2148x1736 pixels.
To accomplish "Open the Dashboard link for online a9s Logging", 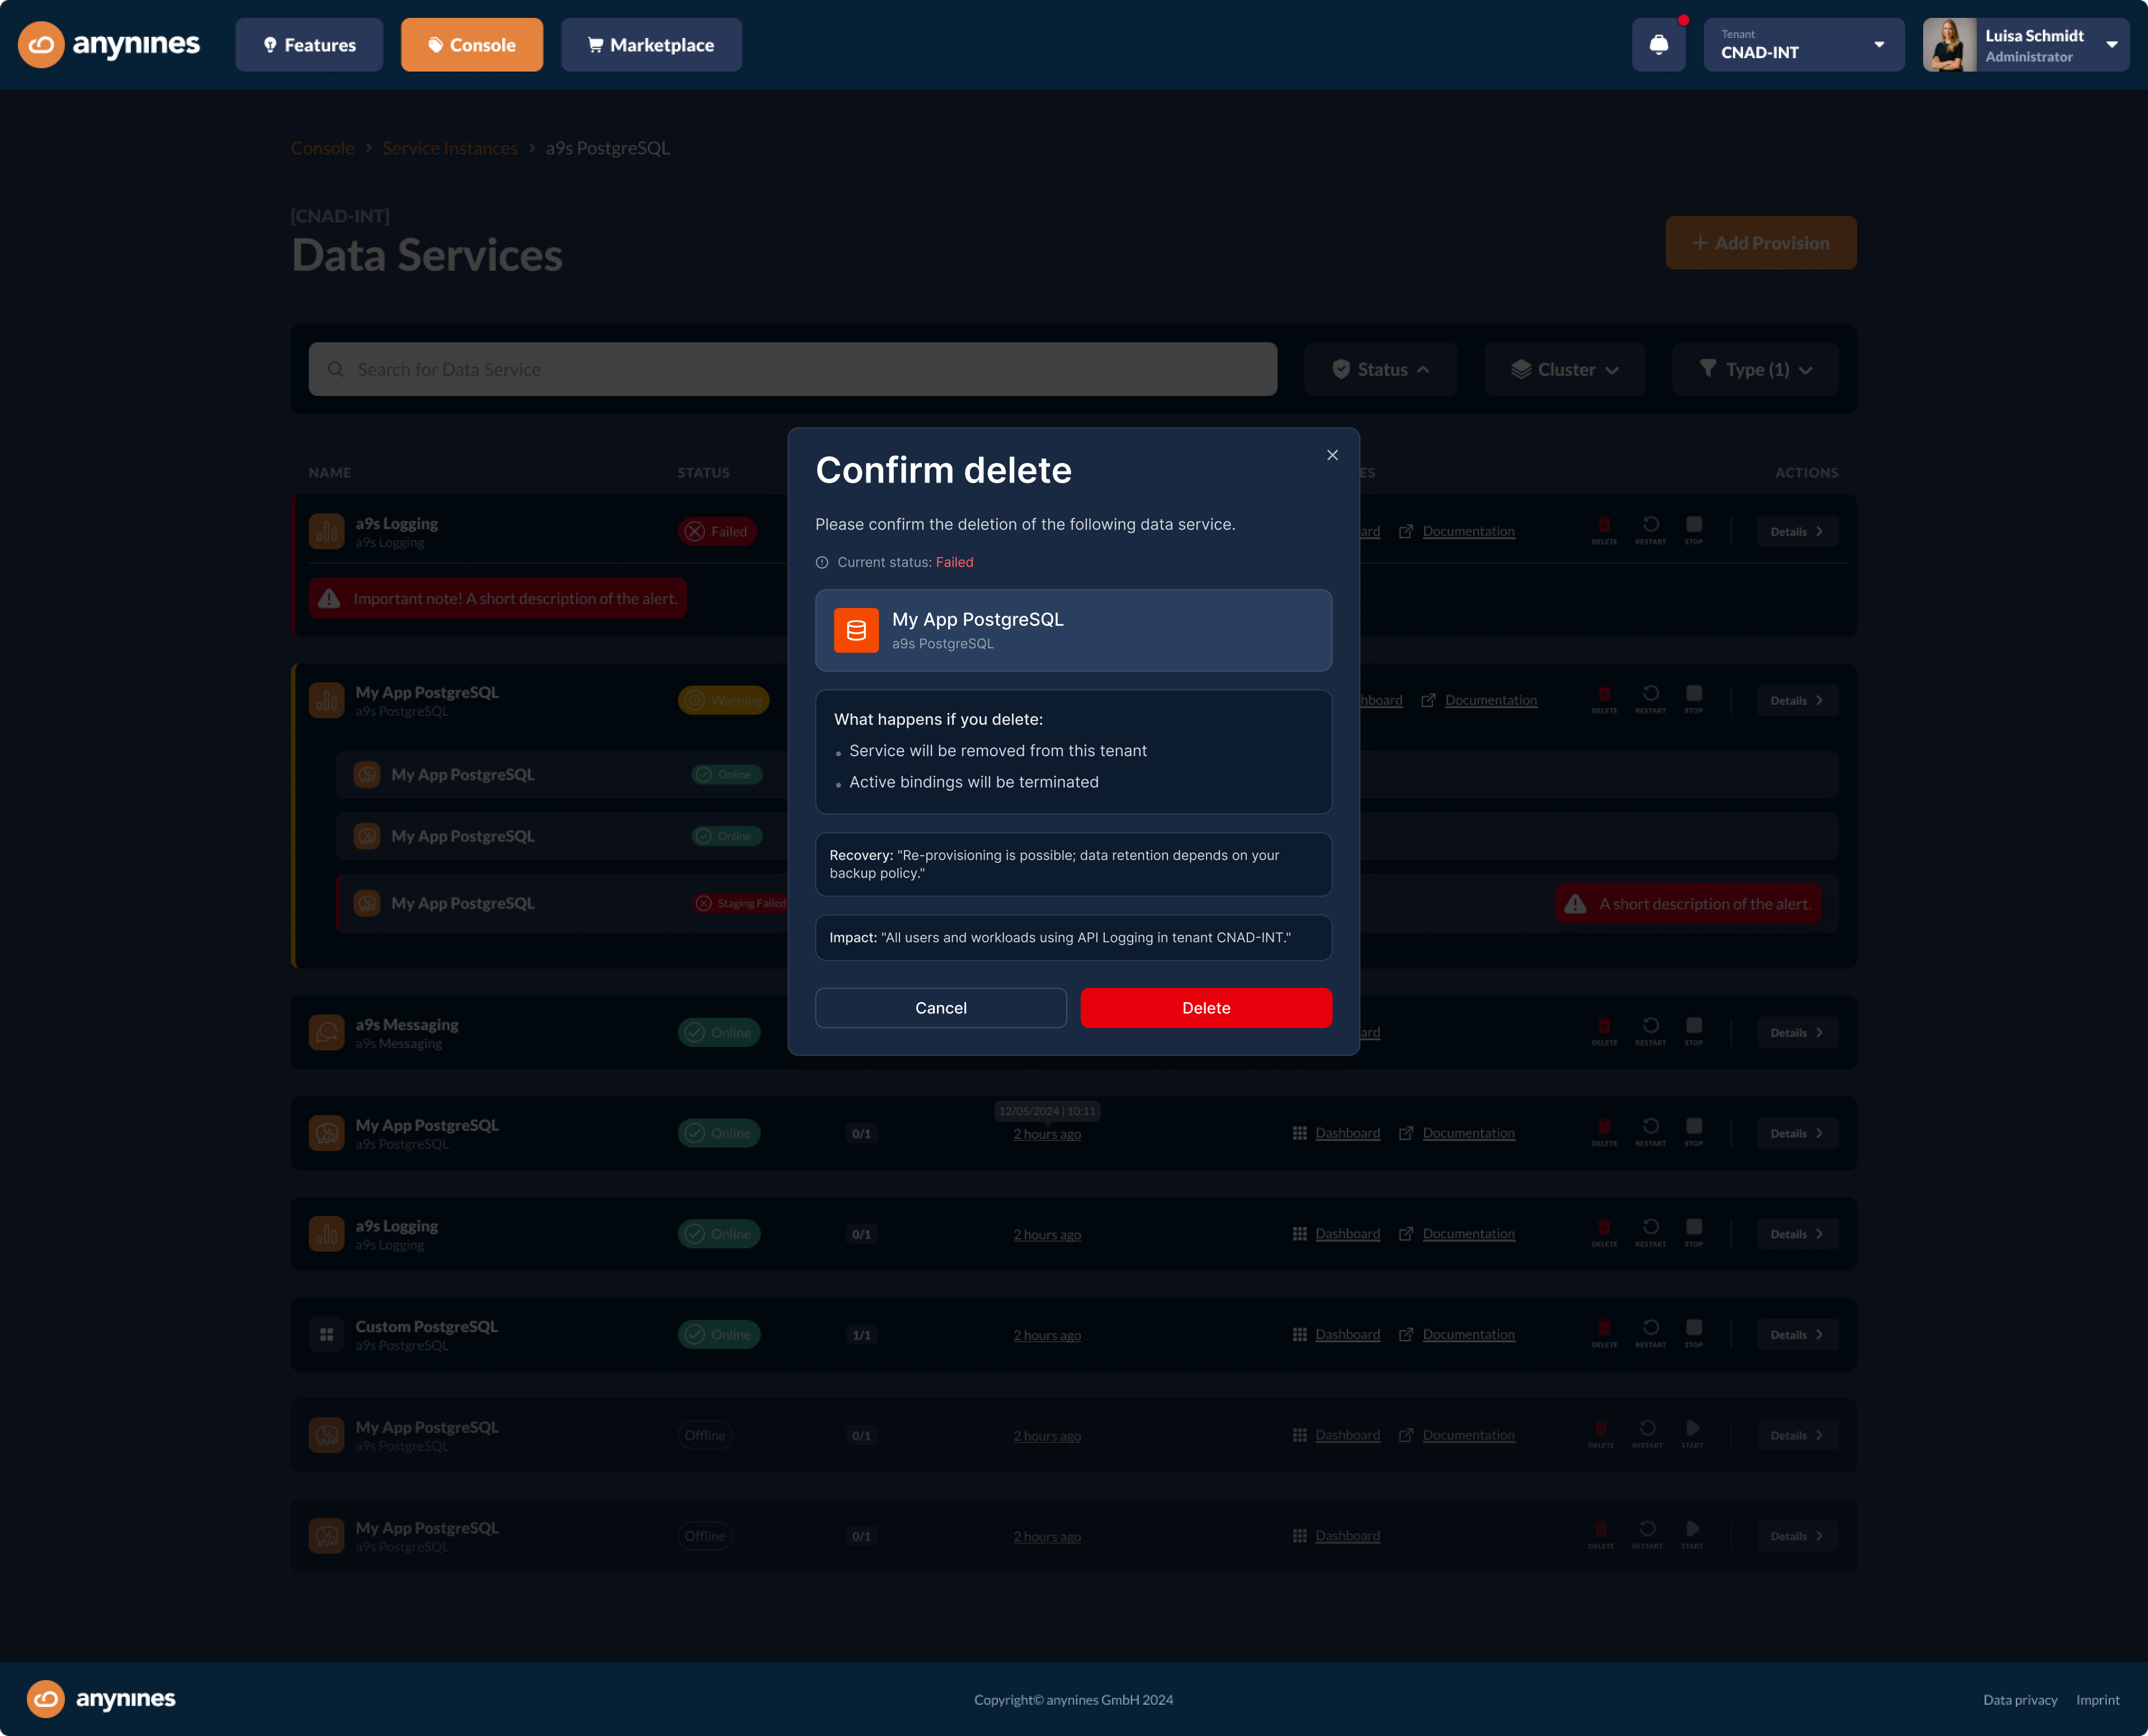I will click(1347, 1233).
